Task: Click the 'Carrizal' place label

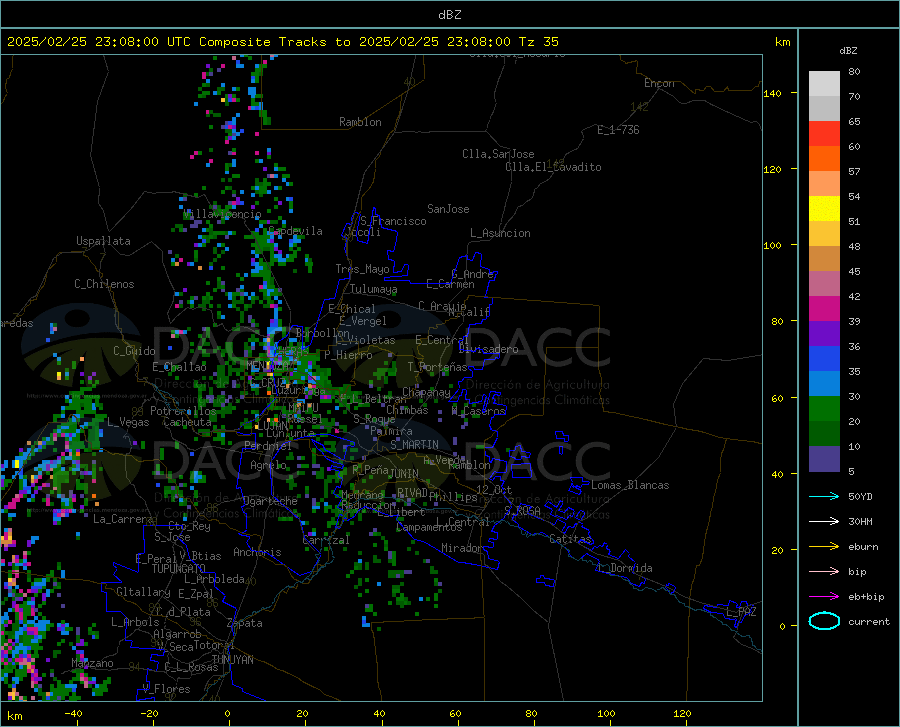Action: 326,540
